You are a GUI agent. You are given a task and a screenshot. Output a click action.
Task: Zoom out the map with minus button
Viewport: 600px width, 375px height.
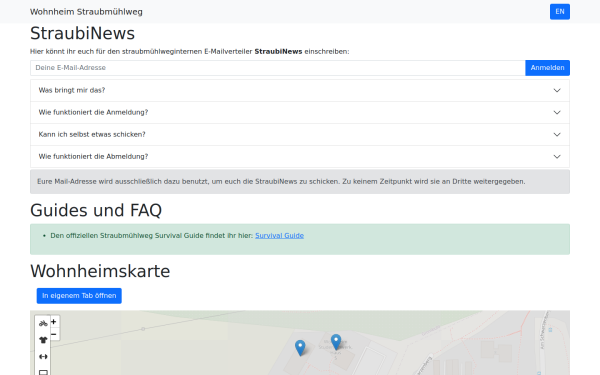[x=54, y=334]
